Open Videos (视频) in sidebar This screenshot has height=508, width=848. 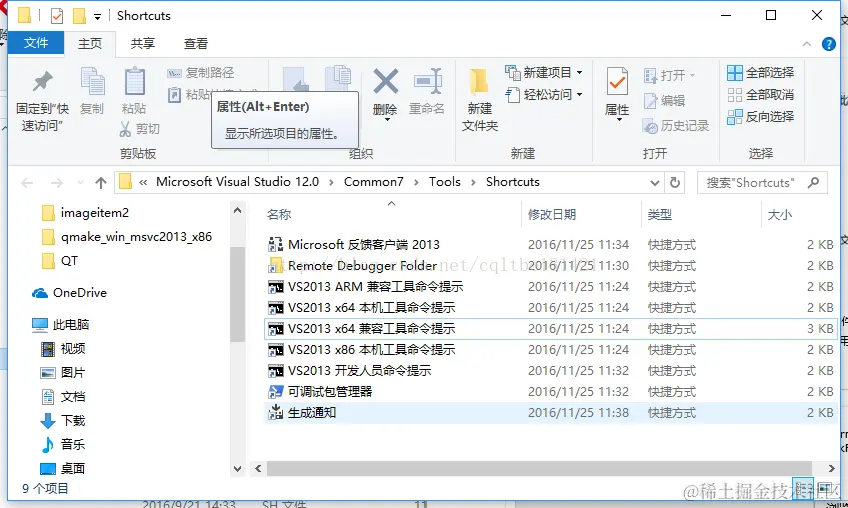[63, 348]
